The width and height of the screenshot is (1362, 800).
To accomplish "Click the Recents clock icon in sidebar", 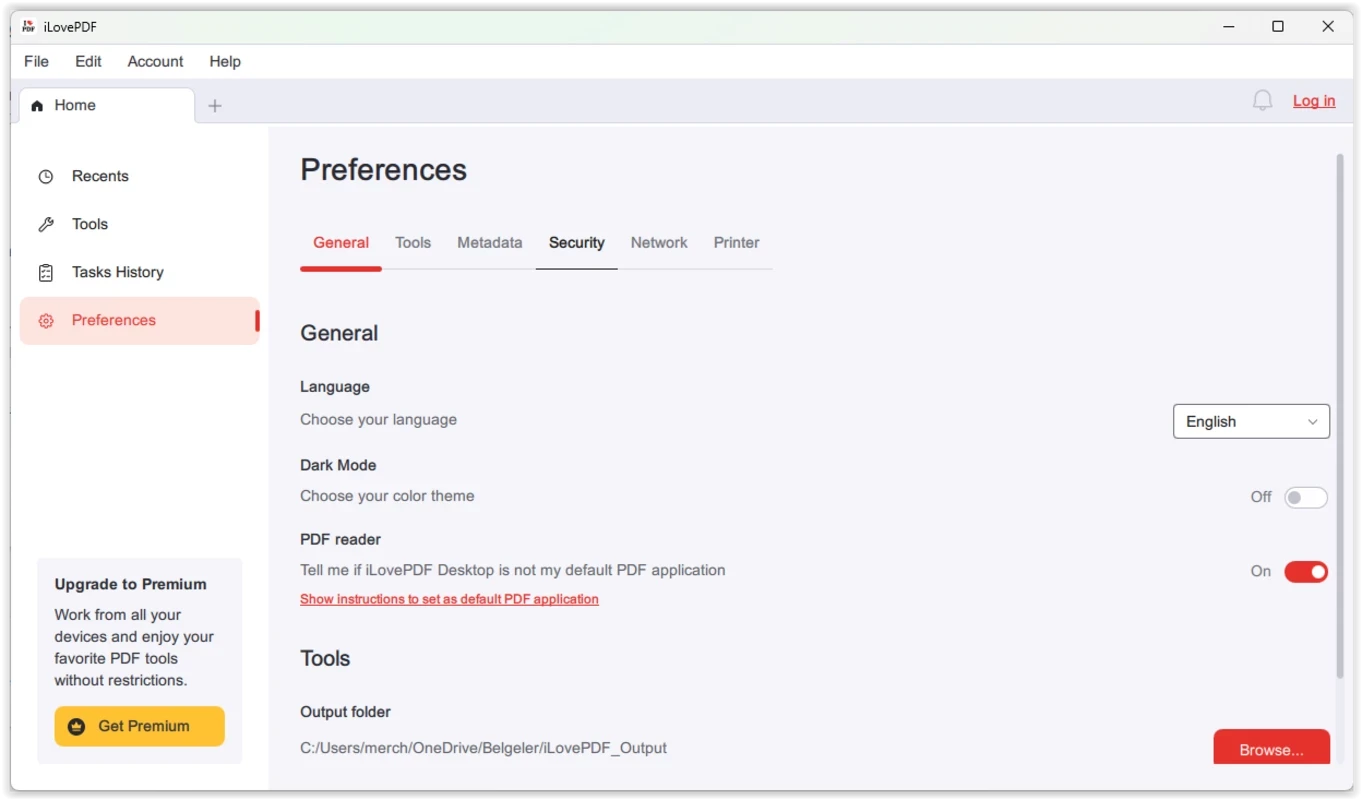I will coord(46,177).
